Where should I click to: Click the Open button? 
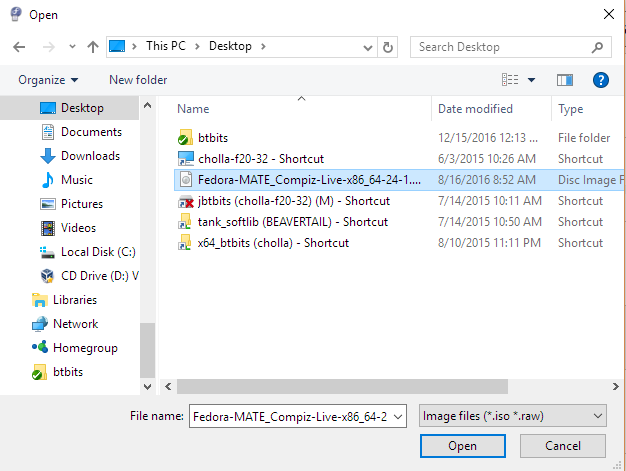click(x=463, y=446)
